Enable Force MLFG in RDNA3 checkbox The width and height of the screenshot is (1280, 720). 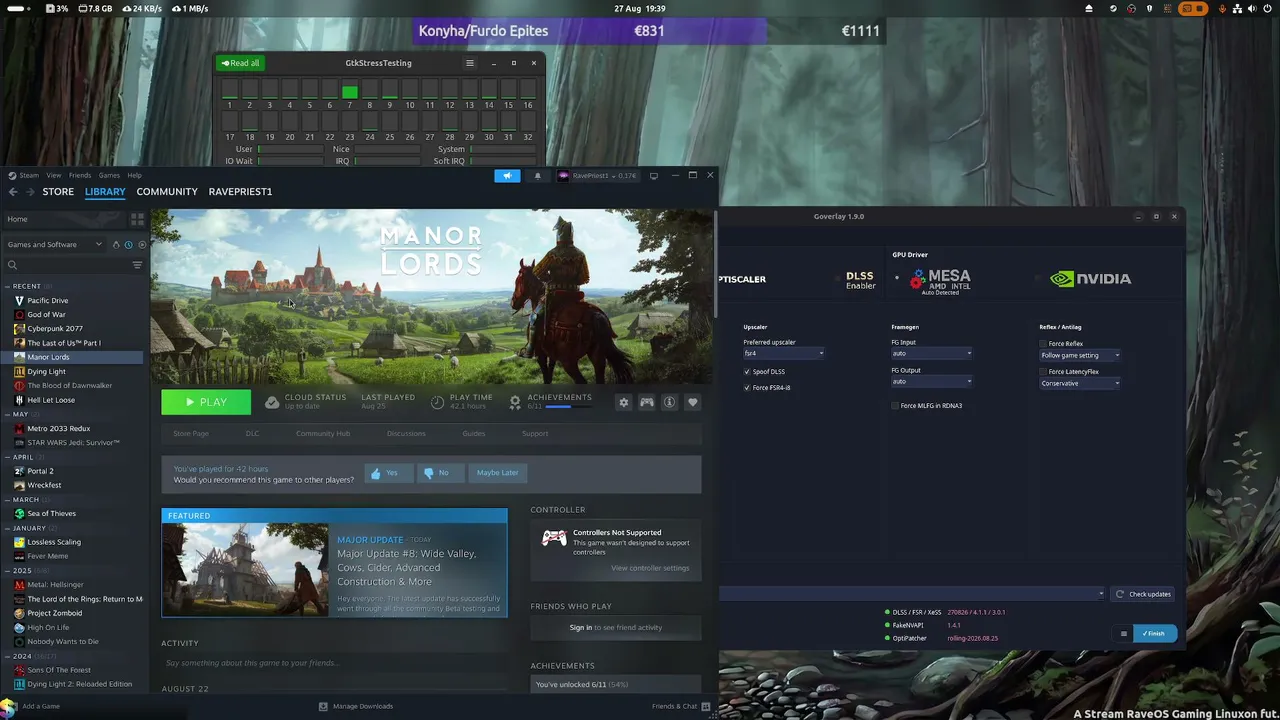click(895, 406)
